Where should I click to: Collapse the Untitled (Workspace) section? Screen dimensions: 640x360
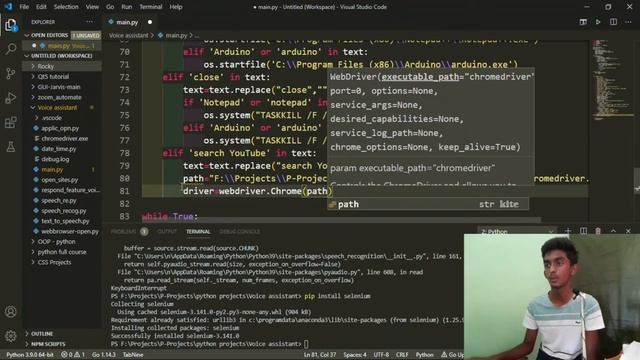tap(61, 56)
